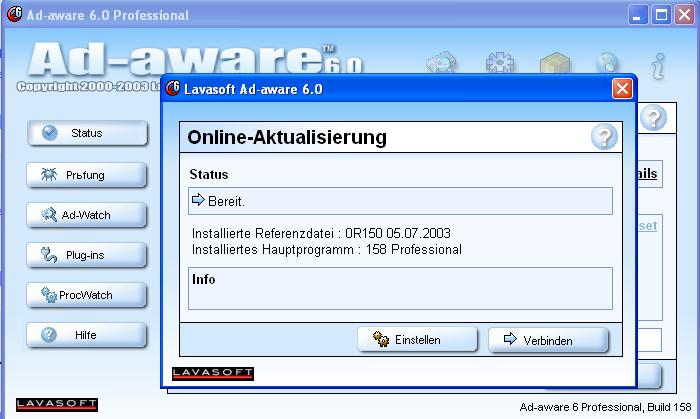Image resolution: width=700 pixels, height=419 pixels.
Task: Click the 'Bereit.' status text
Action: pyautogui.click(x=226, y=202)
